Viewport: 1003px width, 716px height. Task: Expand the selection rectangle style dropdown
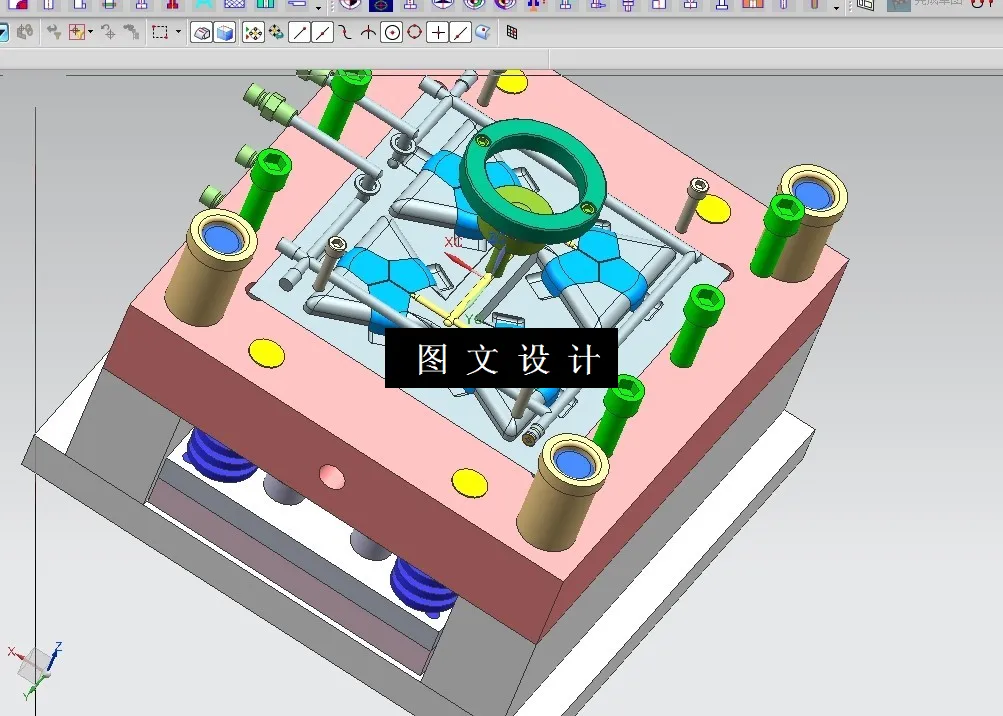click(178, 31)
